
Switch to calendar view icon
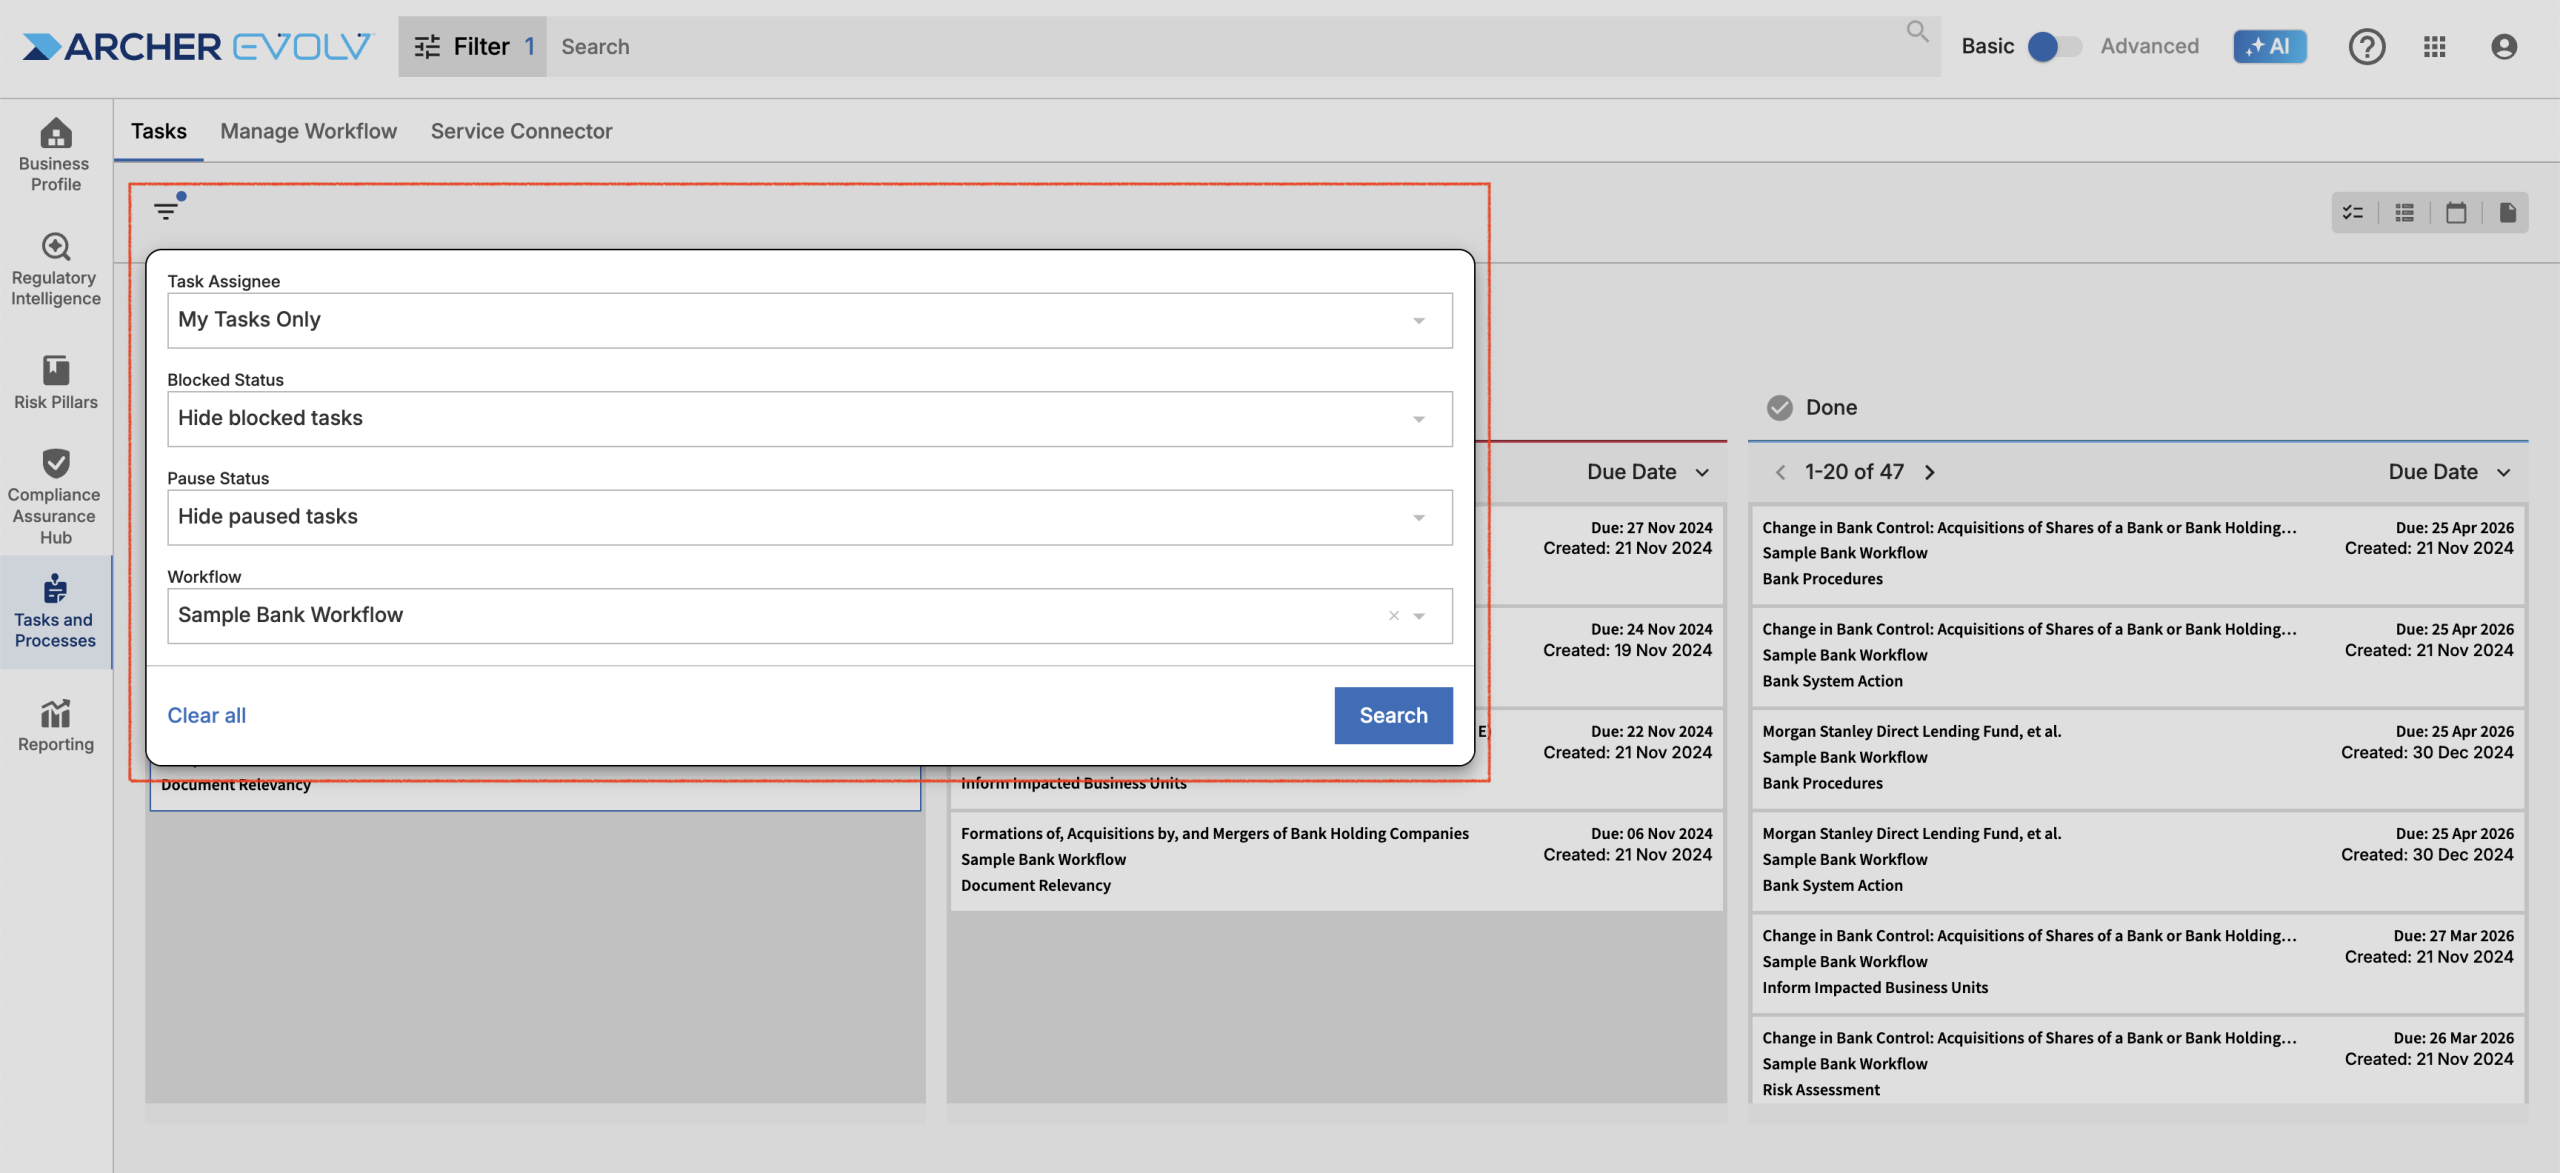click(x=2456, y=212)
